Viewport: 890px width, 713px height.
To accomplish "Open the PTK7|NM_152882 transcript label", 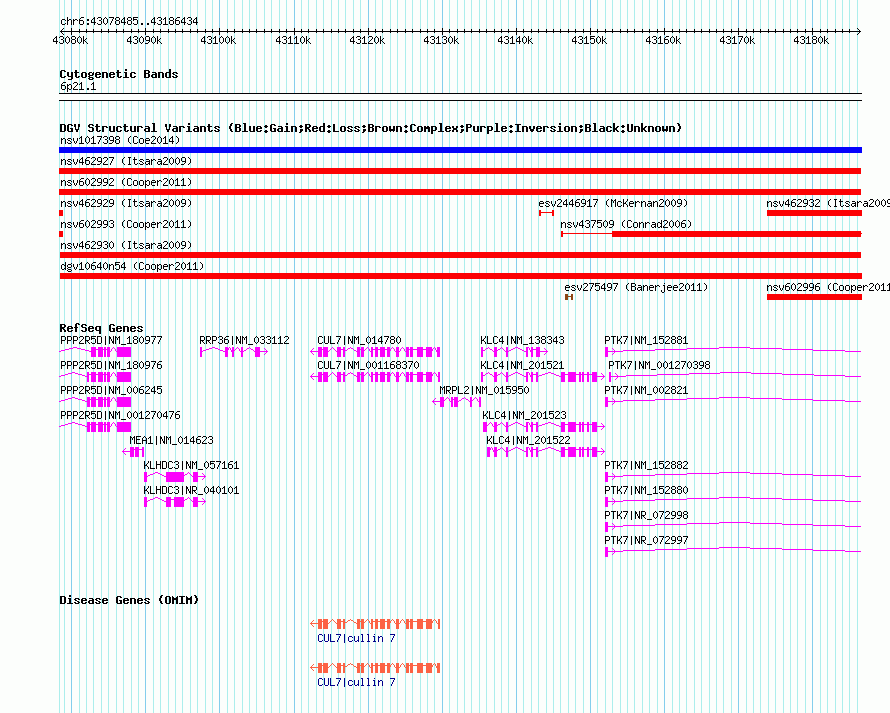I will [x=646, y=465].
